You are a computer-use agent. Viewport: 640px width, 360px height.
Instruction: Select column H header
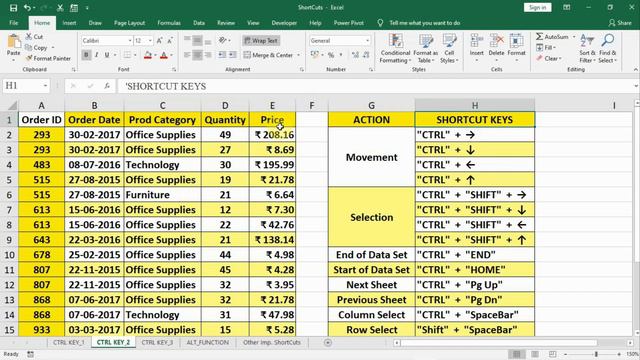point(475,105)
